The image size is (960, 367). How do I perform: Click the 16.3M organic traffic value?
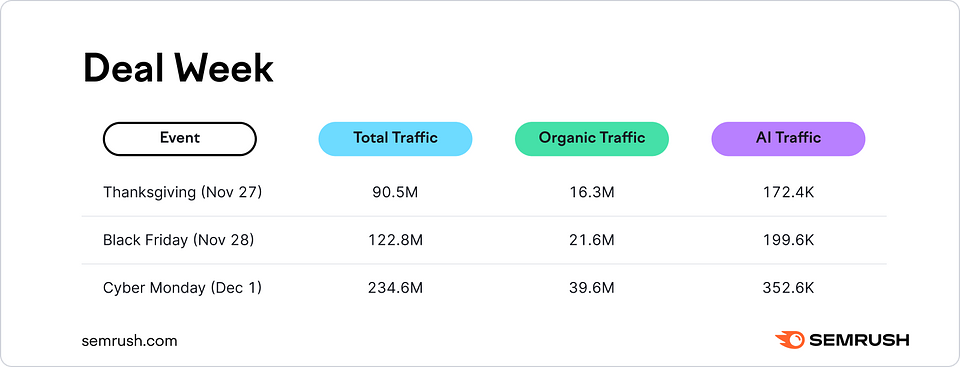(x=591, y=192)
